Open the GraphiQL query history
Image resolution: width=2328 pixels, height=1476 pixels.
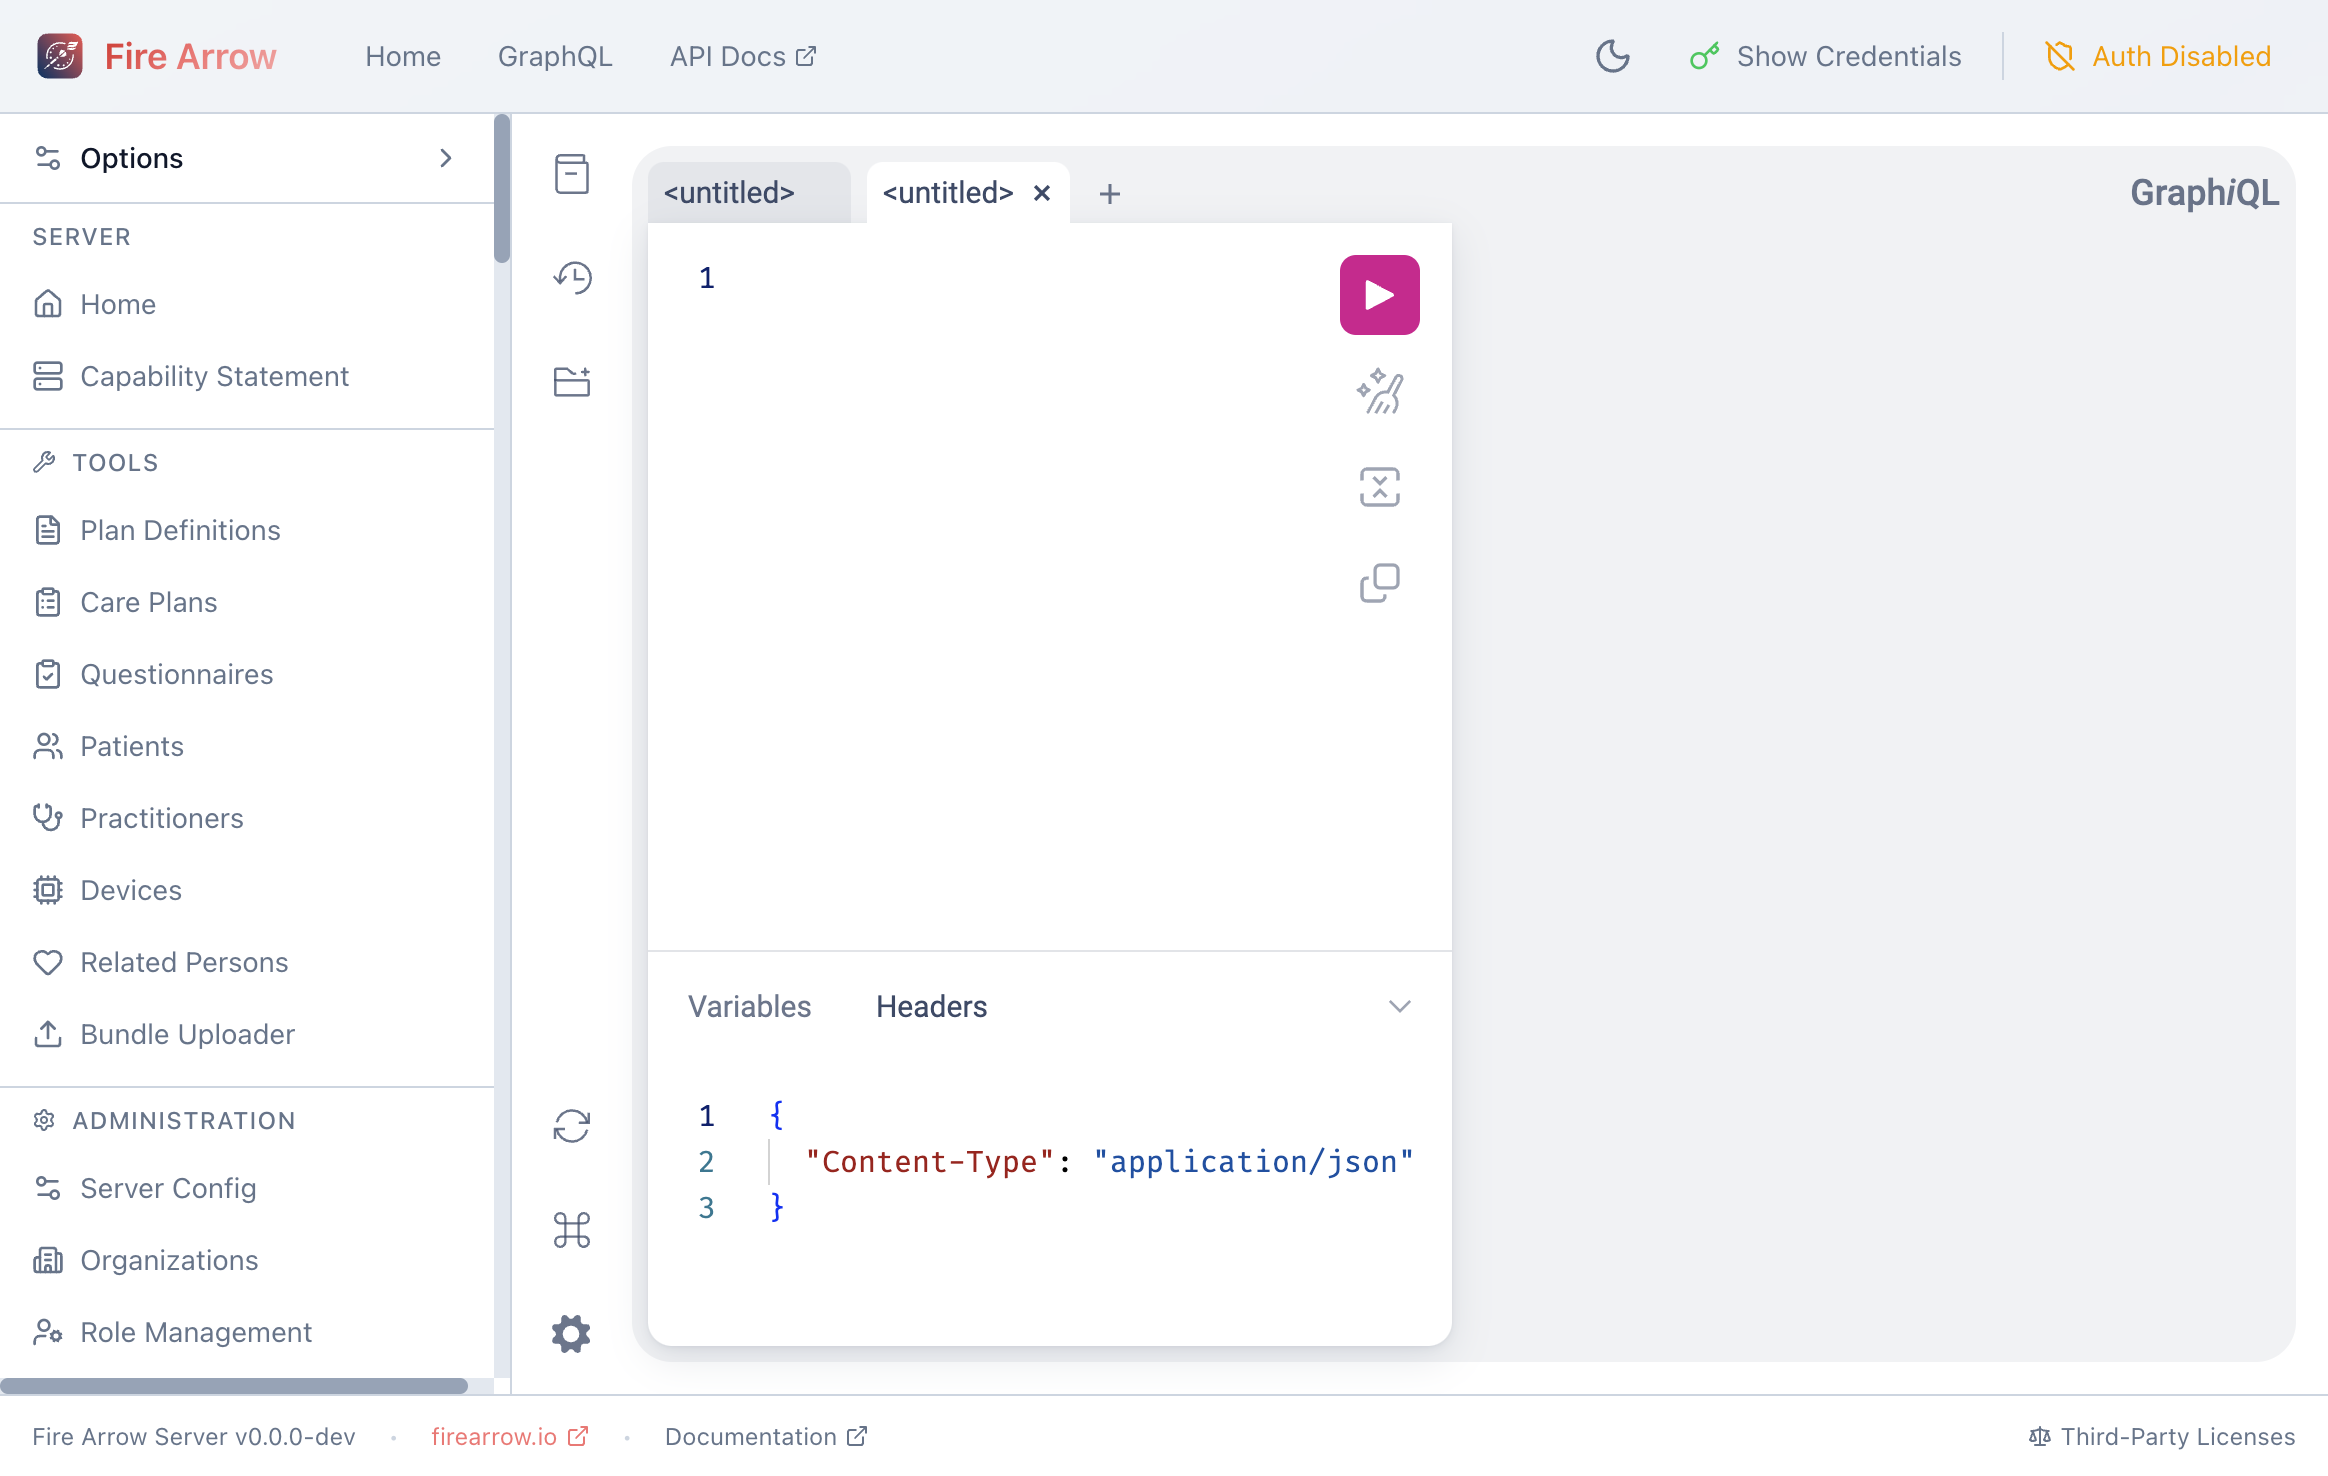pyautogui.click(x=572, y=278)
